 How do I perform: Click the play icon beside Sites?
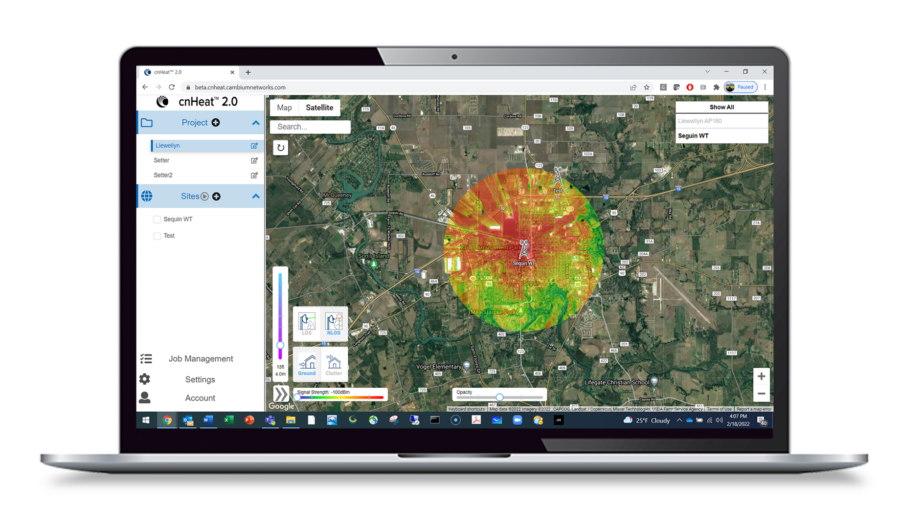(205, 196)
